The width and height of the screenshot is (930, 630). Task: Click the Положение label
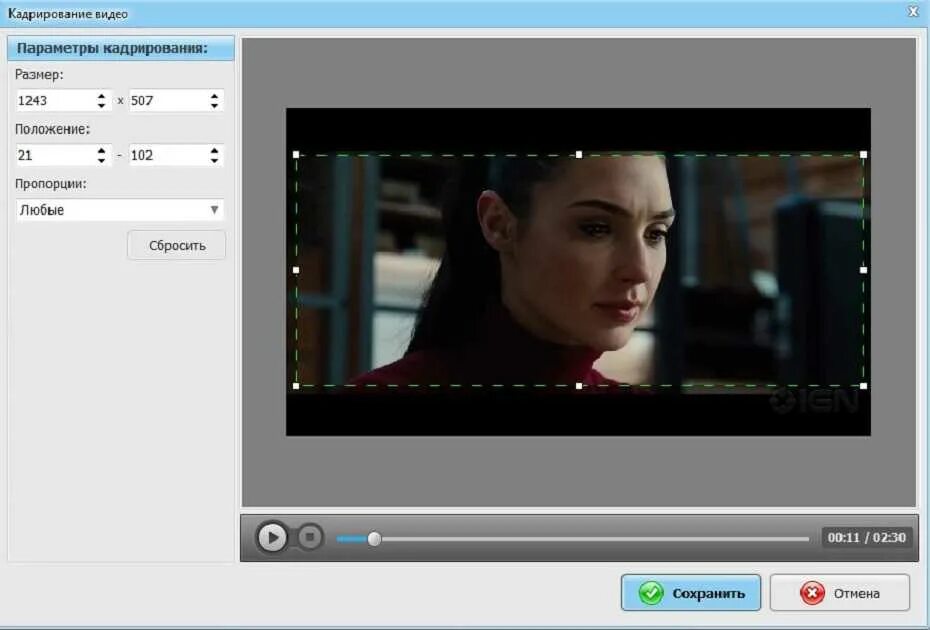click(52, 129)
